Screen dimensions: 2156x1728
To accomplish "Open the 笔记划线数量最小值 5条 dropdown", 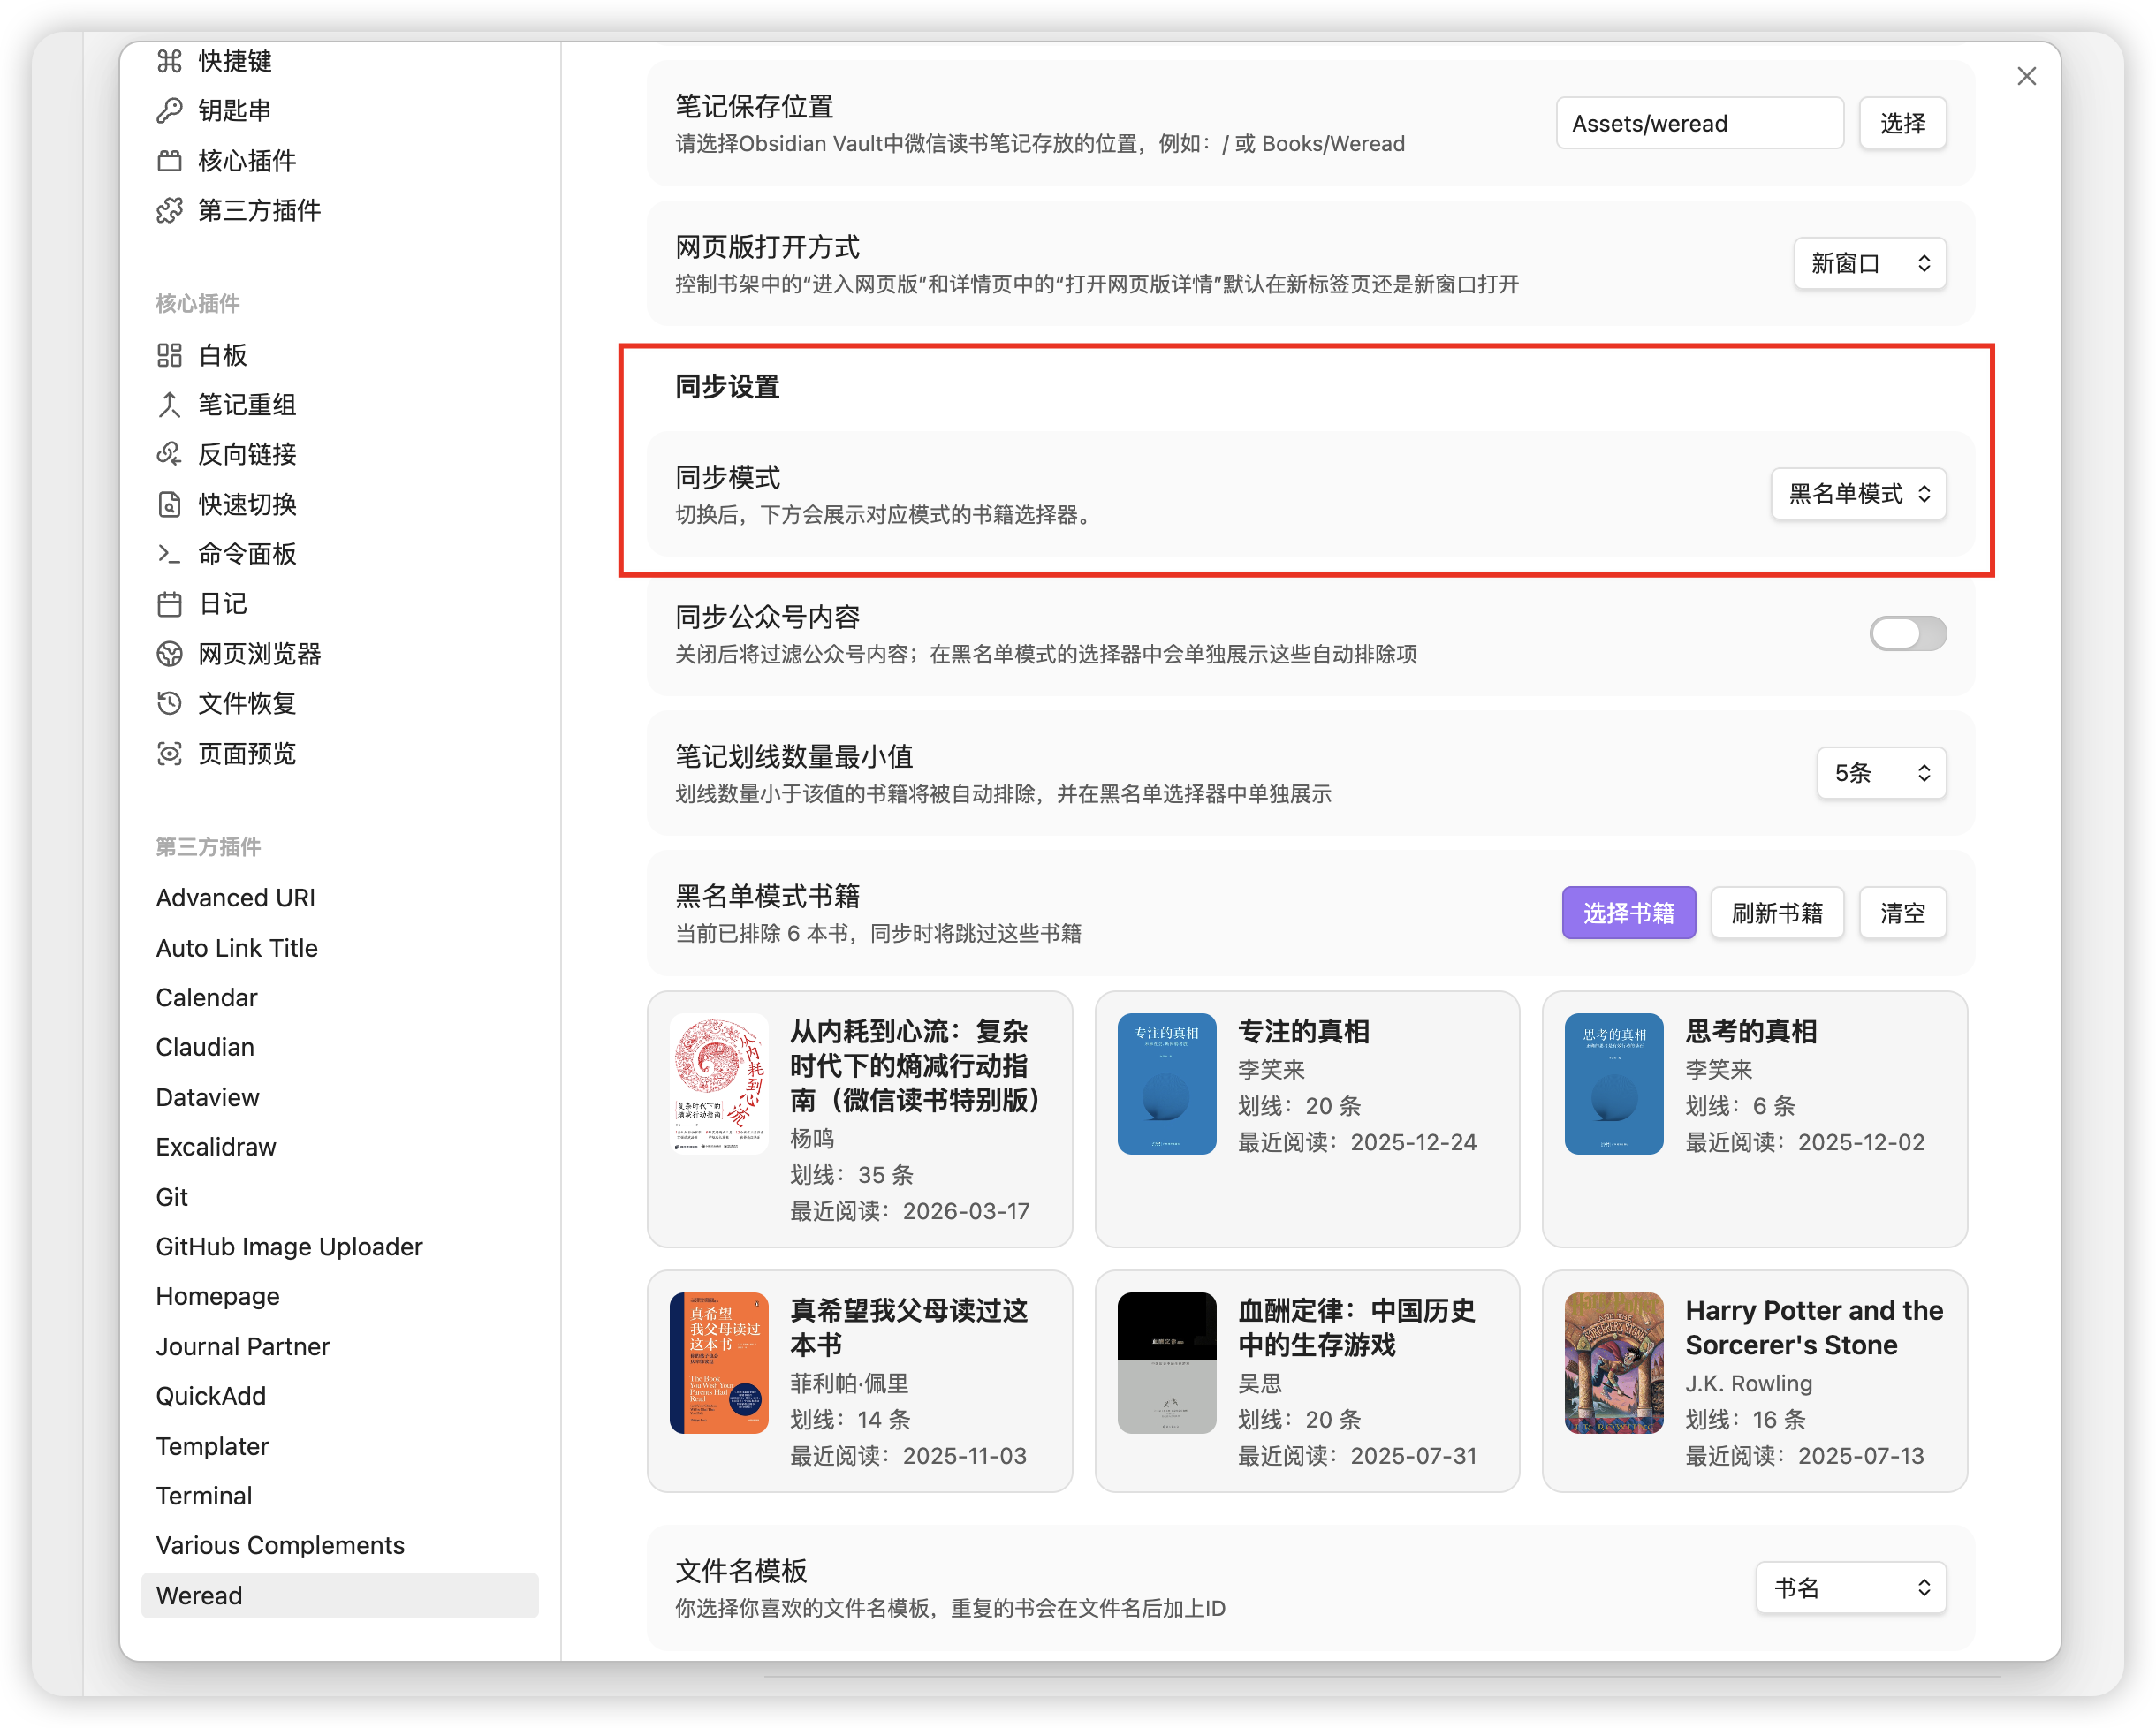I will pyautogui.click(x=1880, y=773).
